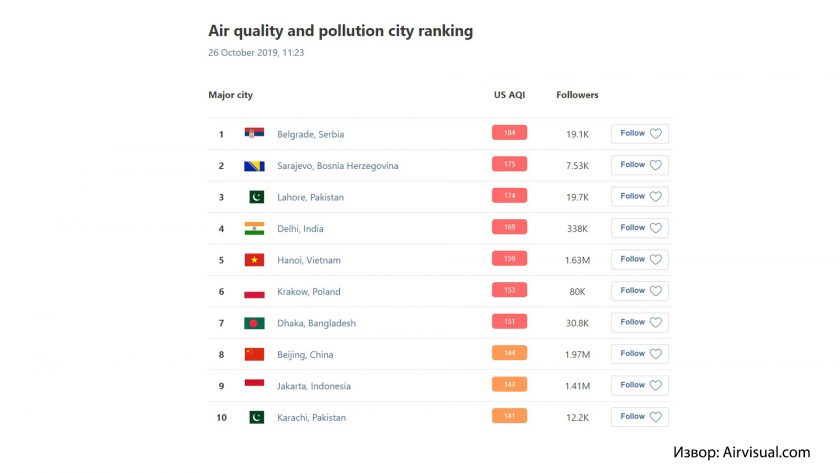
Task: Click the orange 144 AQI badge
Action: tap(509, 353)
